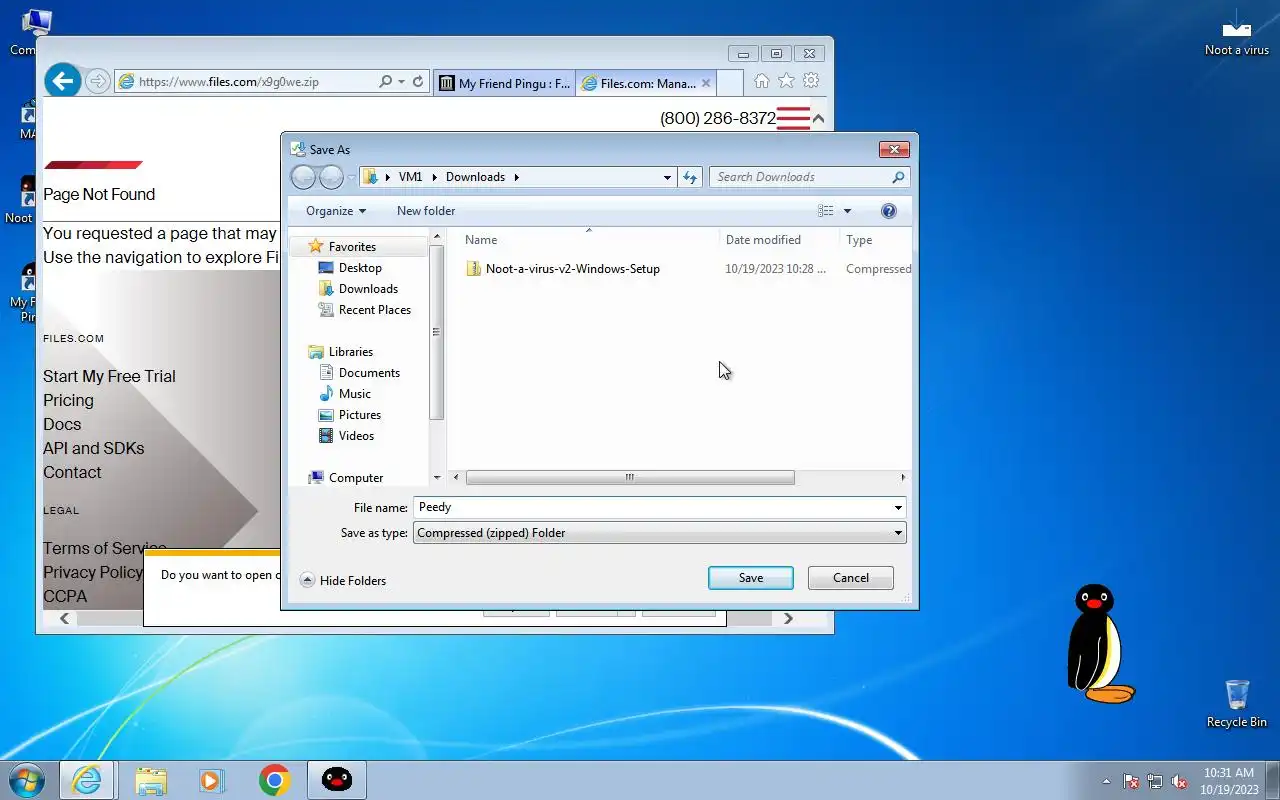The image size is (1280, 800).
Task: Click the Search Downloads field
Action: [x=801, y=177]
